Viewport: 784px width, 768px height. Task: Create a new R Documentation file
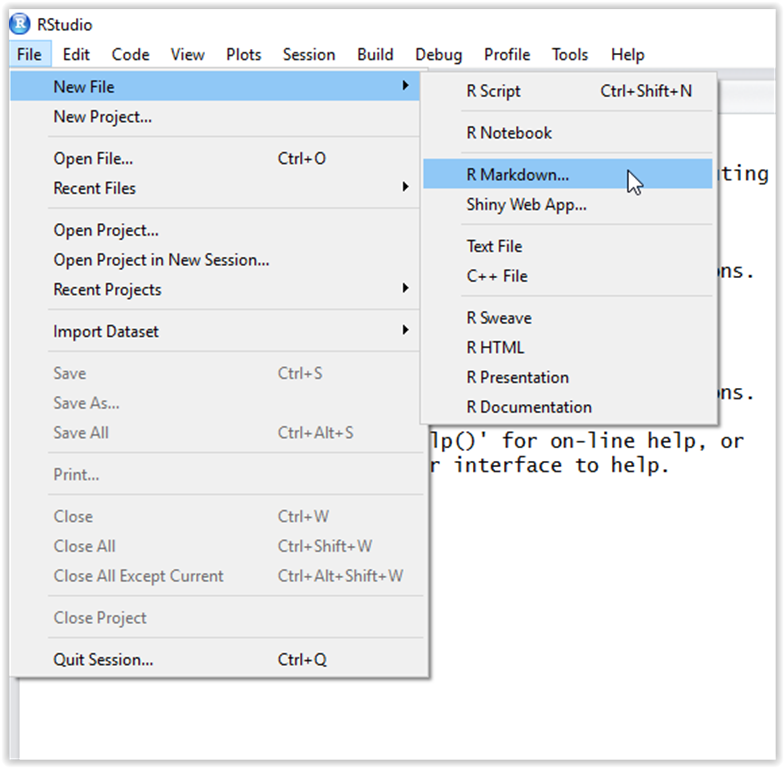pyautogui.click(x=568, y=407)
